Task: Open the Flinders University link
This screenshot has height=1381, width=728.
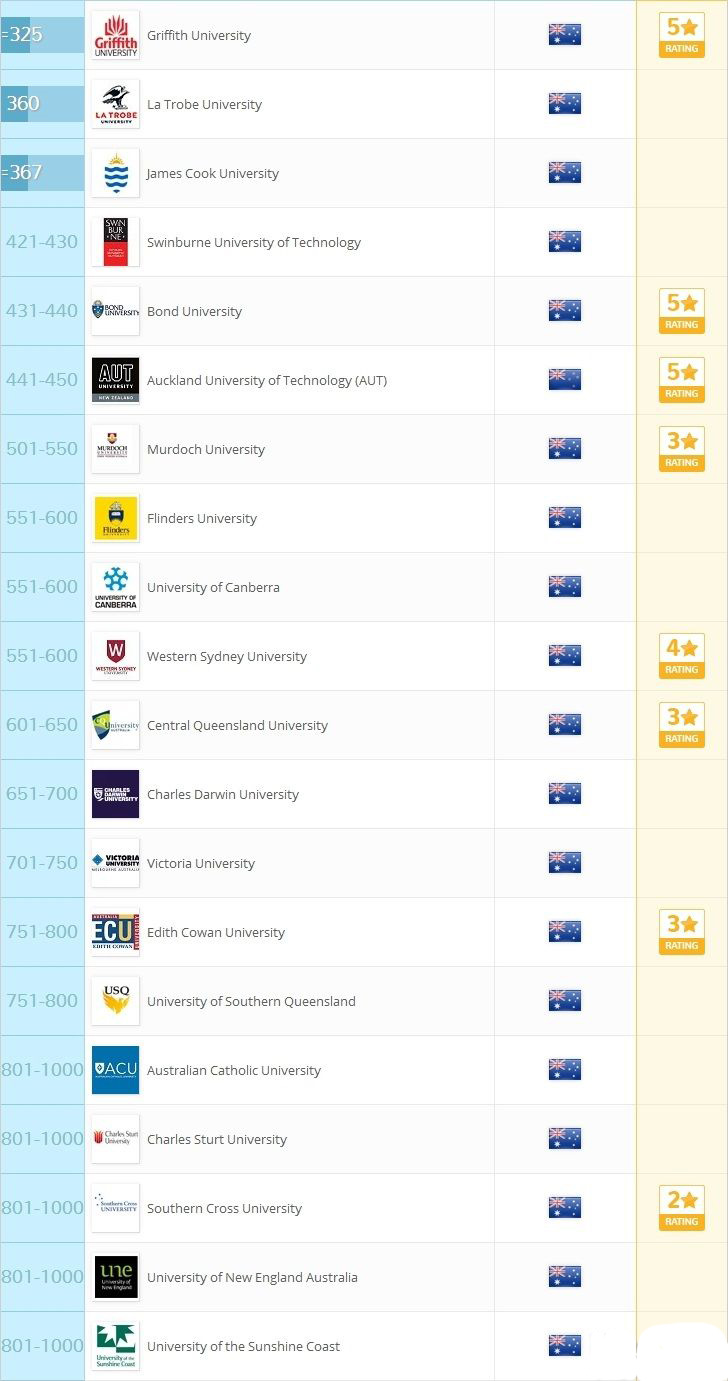Action: [x=202, y=519]
